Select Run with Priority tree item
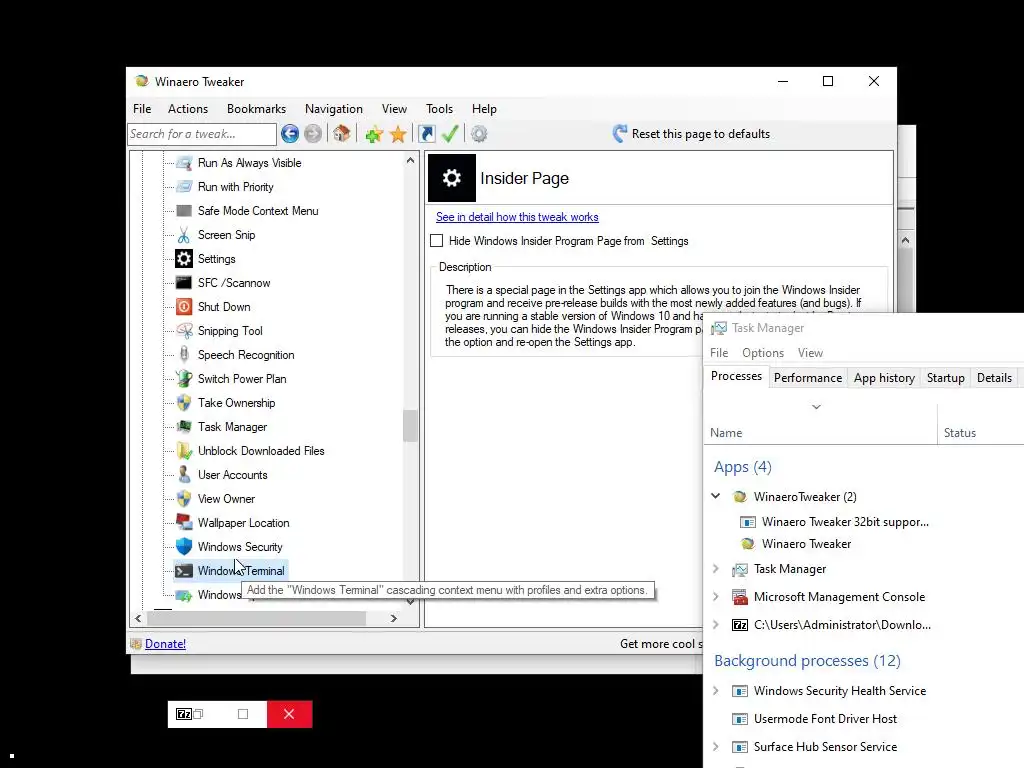Viewport: 1024px width, 768px height. tap(236, 187)
